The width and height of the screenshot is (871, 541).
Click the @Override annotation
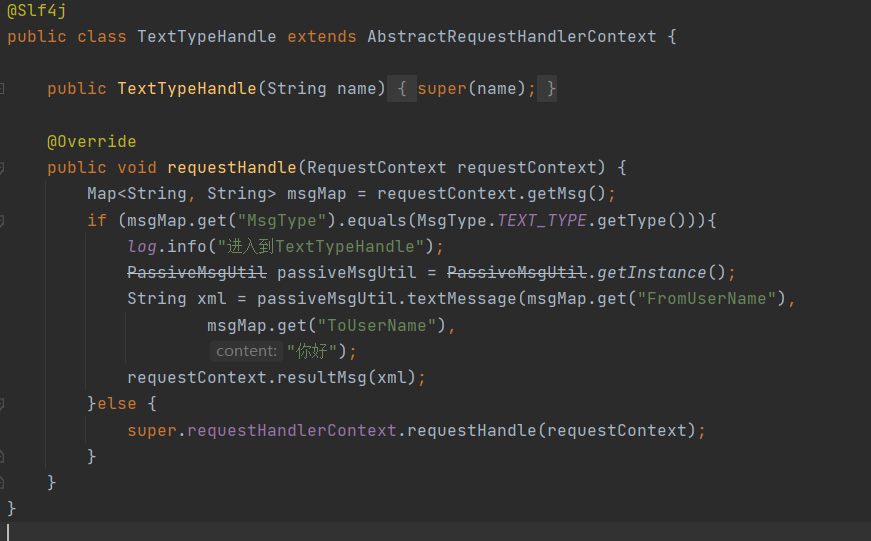(92, 142)
